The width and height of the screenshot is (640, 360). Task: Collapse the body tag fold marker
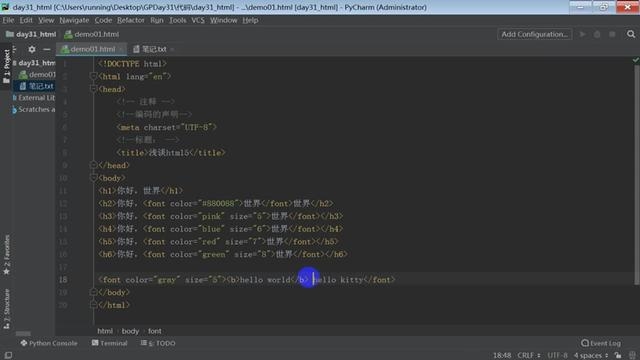(x=93, y=178)
